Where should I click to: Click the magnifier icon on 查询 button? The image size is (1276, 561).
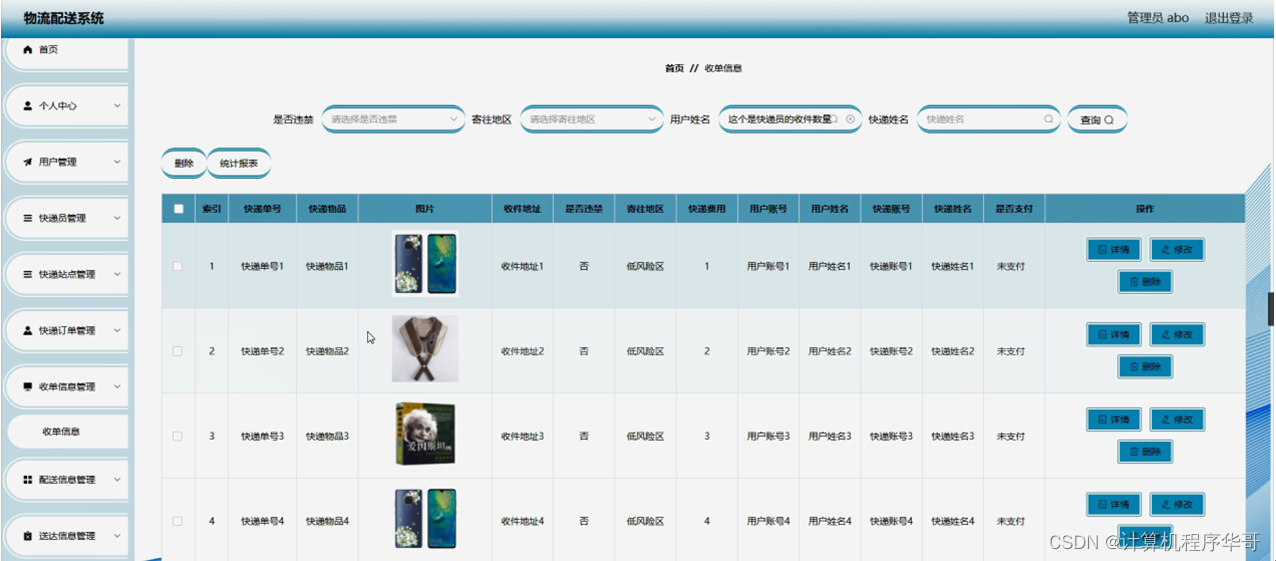1109,120
